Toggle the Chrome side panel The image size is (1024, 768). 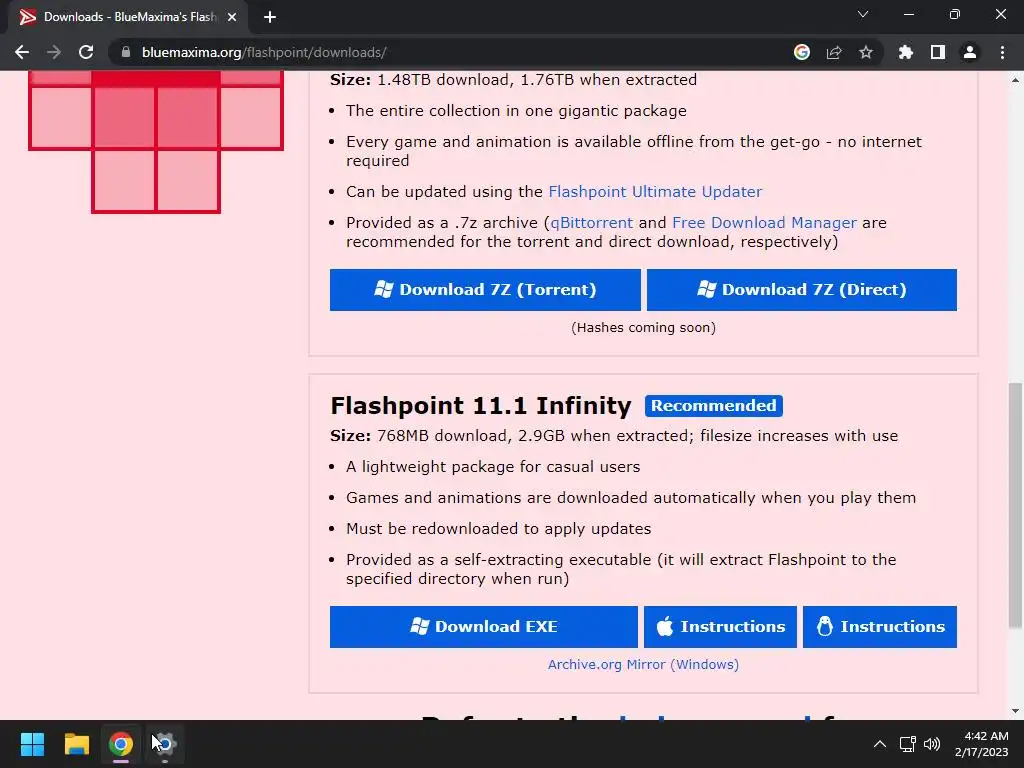[x=938, y=52]
